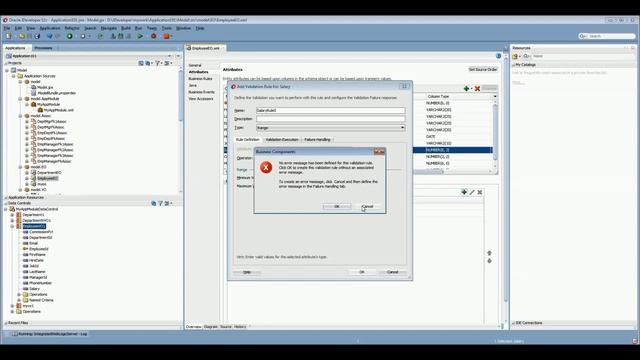
Task: Open the Business Rules editor page
Action: [200, 78]
